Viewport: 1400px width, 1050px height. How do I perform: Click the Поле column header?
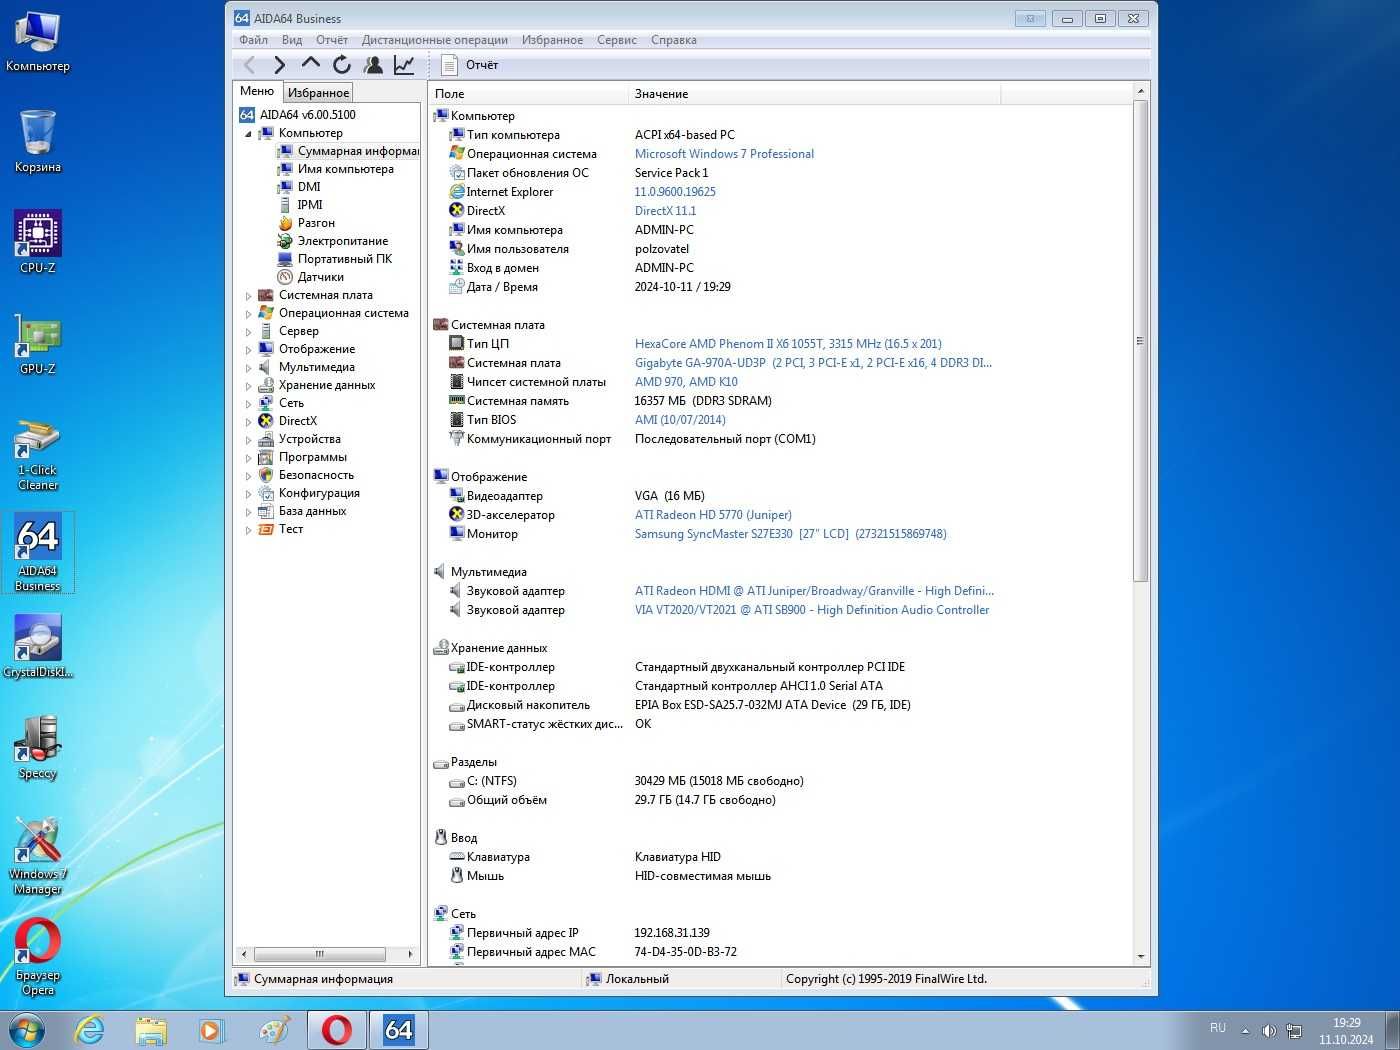pyautogui.click(x=529, y=94)
